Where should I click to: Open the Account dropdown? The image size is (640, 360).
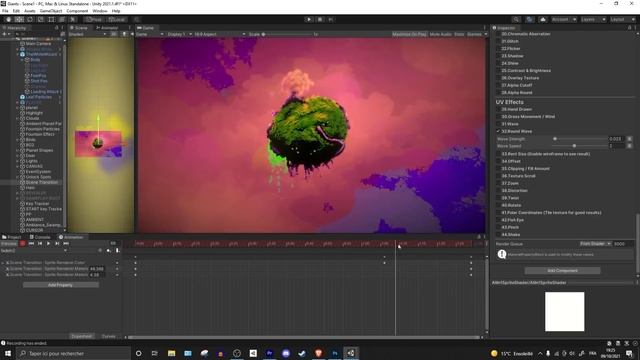point(563,19)
